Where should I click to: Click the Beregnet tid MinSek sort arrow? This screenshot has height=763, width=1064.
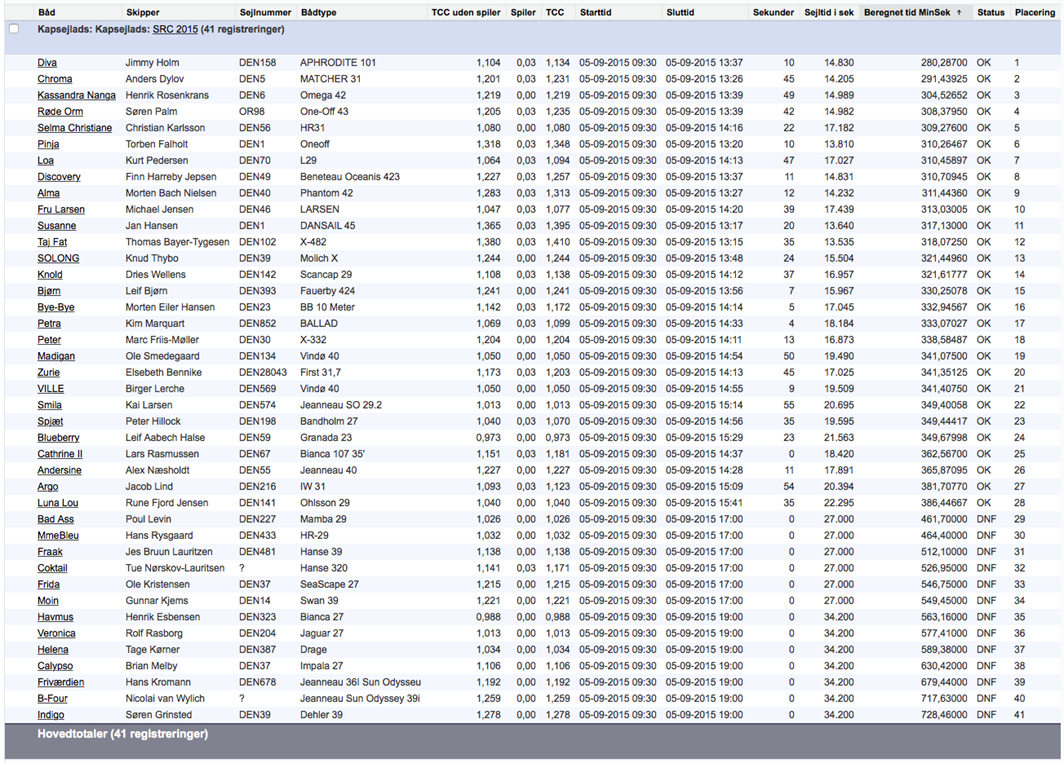coord(959,12)
